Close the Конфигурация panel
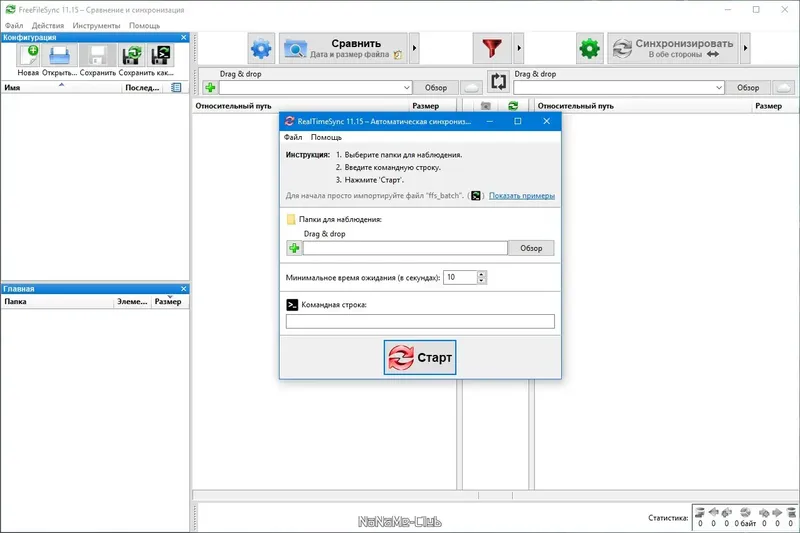The image size is (800, 533). click(x=184, y=37)
